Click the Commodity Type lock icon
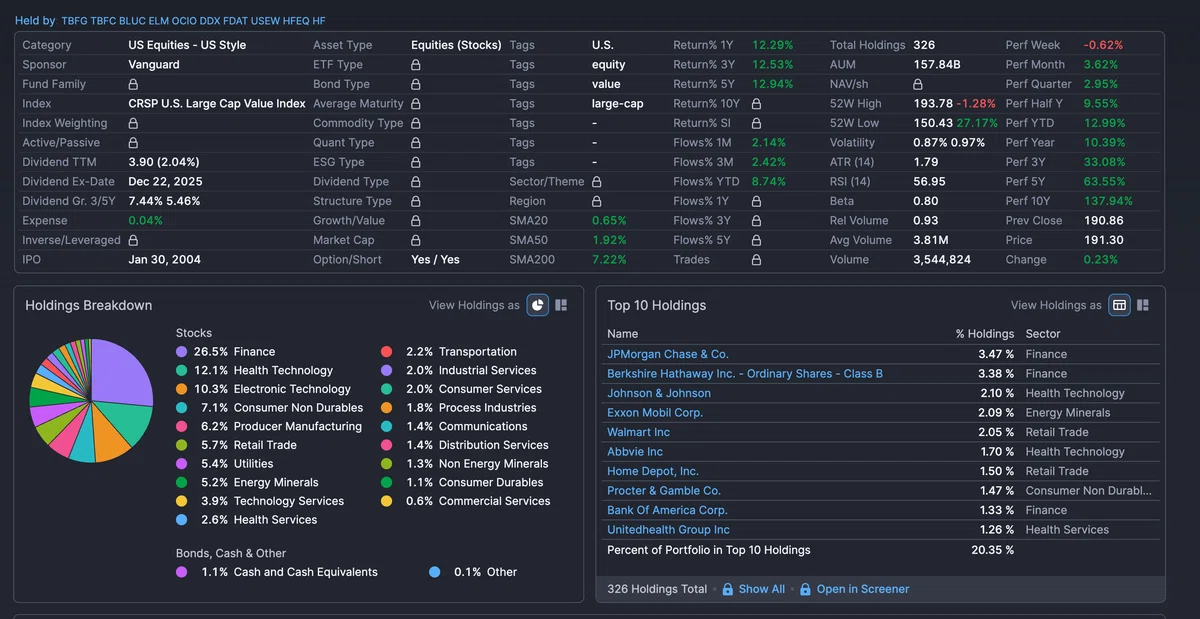The image size is (1200, 619). (x=416, y=123)
